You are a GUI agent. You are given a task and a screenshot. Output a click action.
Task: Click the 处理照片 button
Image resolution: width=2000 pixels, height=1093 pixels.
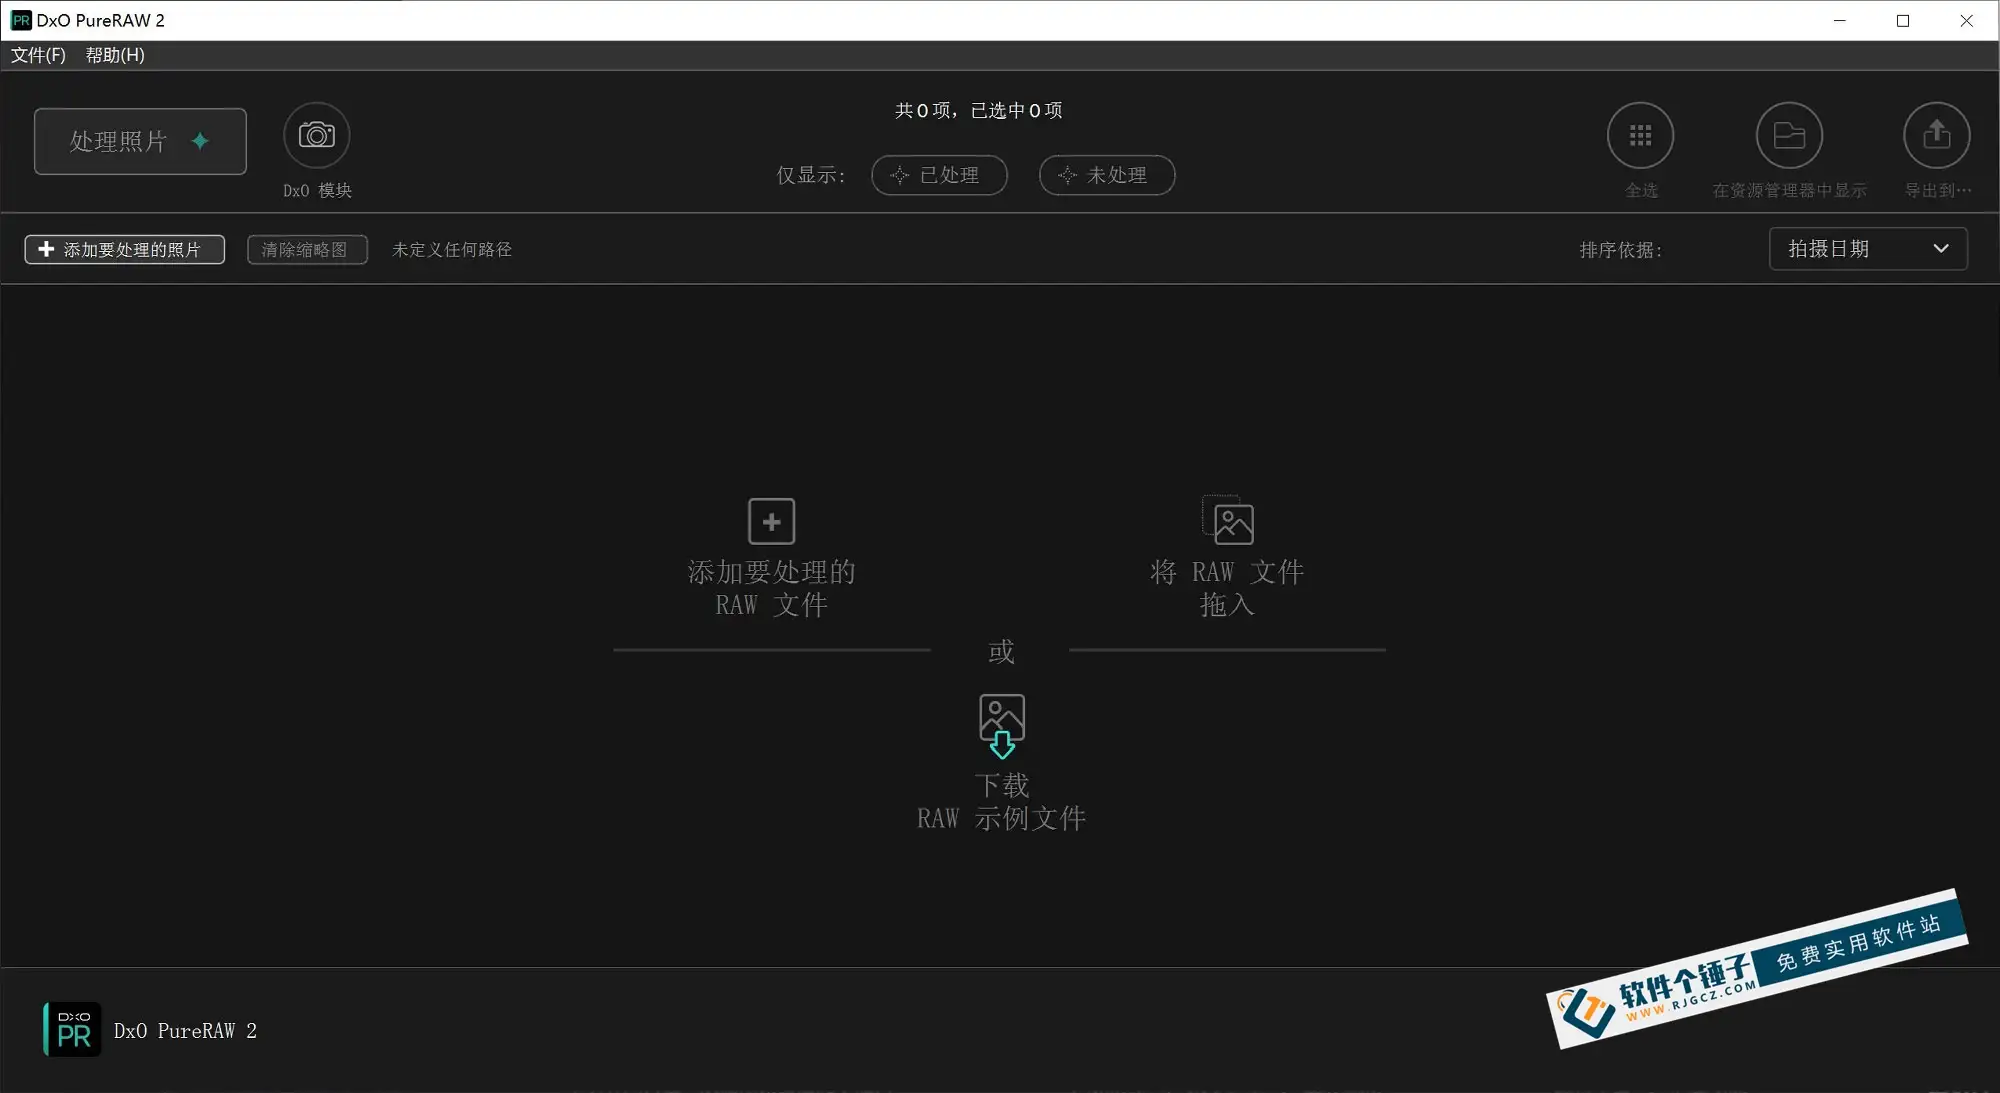pyautogui.click(x=140, y=141)
